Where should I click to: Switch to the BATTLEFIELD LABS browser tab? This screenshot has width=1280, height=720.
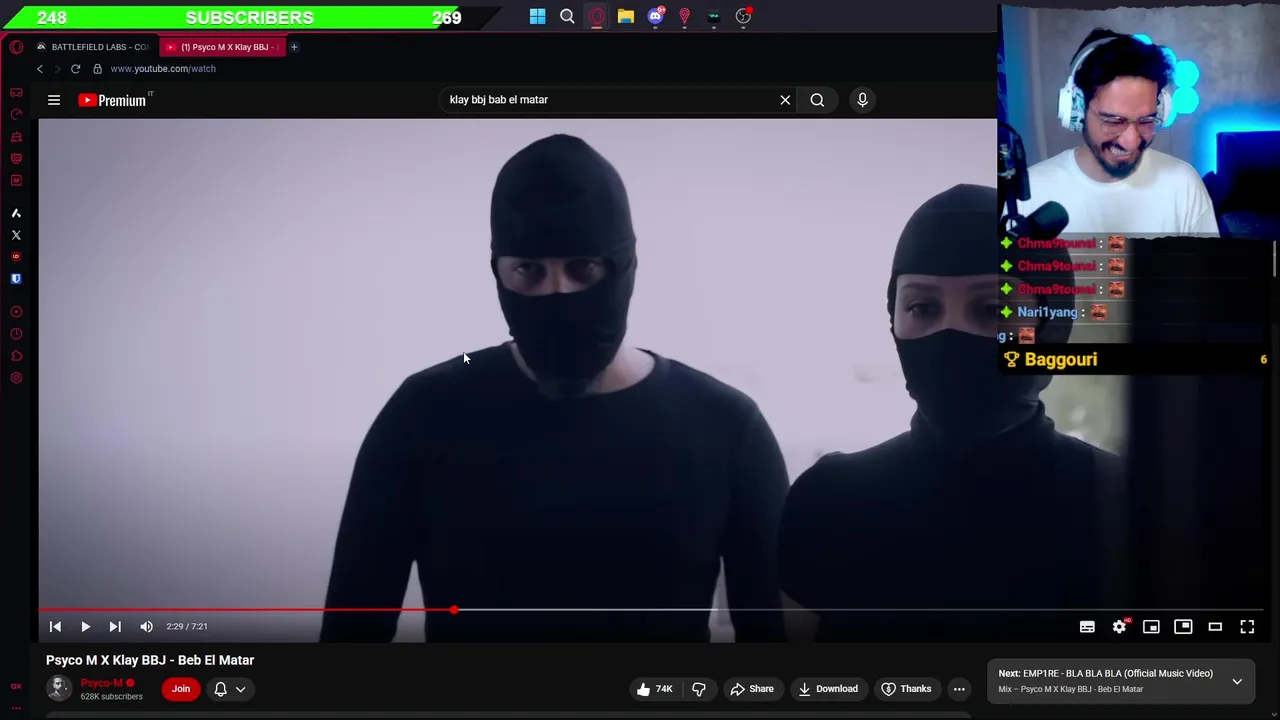[92, 47]
